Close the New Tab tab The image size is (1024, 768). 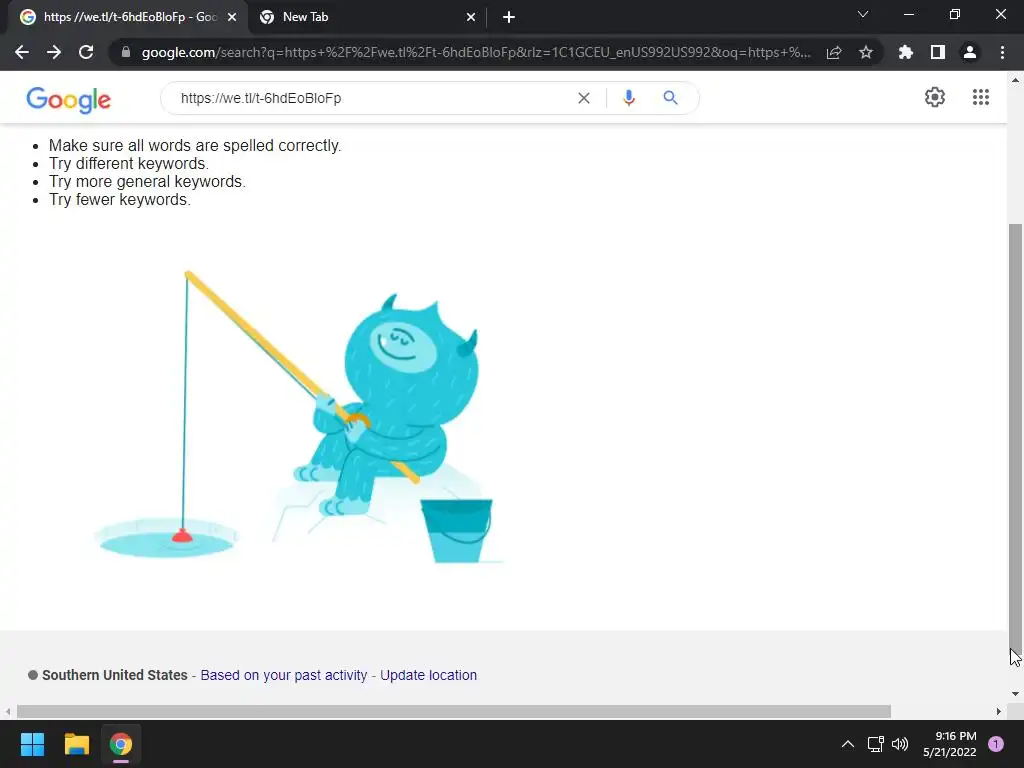(471, 18)
